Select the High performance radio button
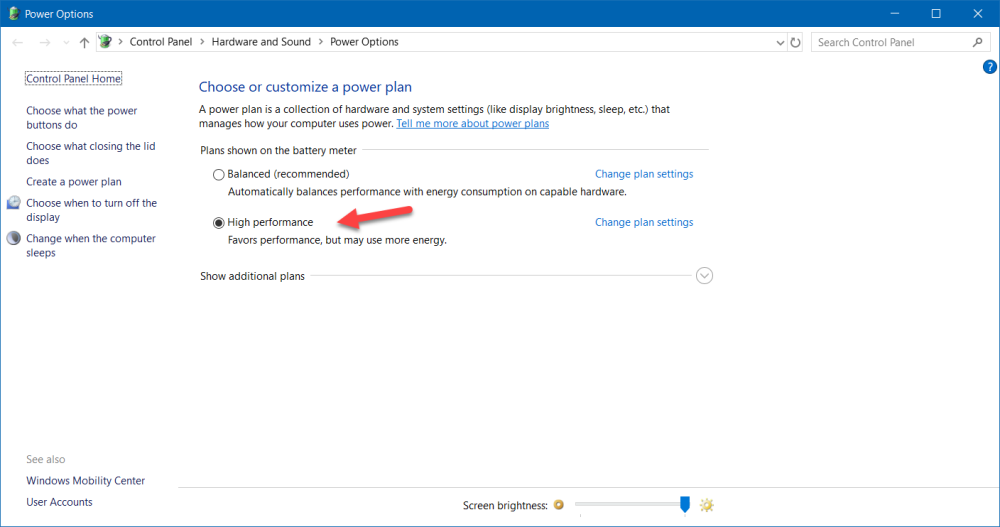Screen dimensions: 1000x527 tap(219, 223)
